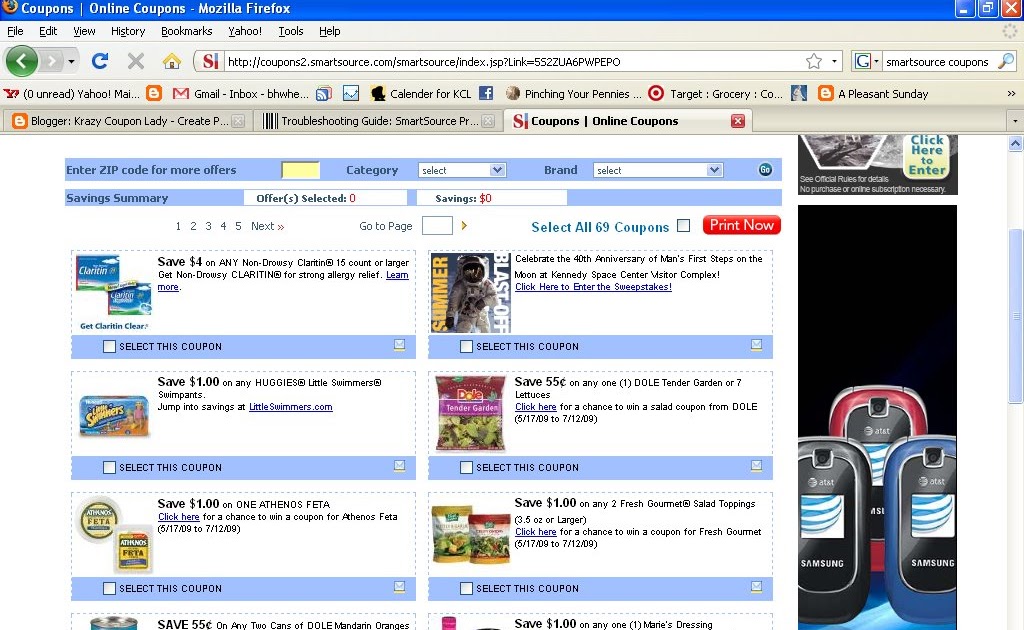Open the Help menu

330,31
